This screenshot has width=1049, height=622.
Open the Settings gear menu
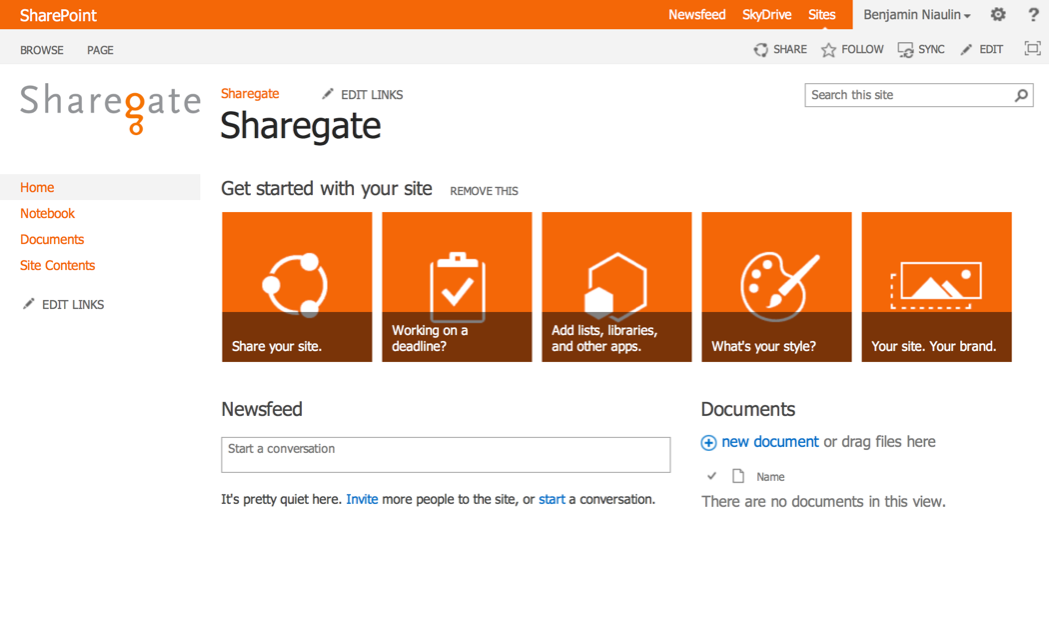click(998, 14)
